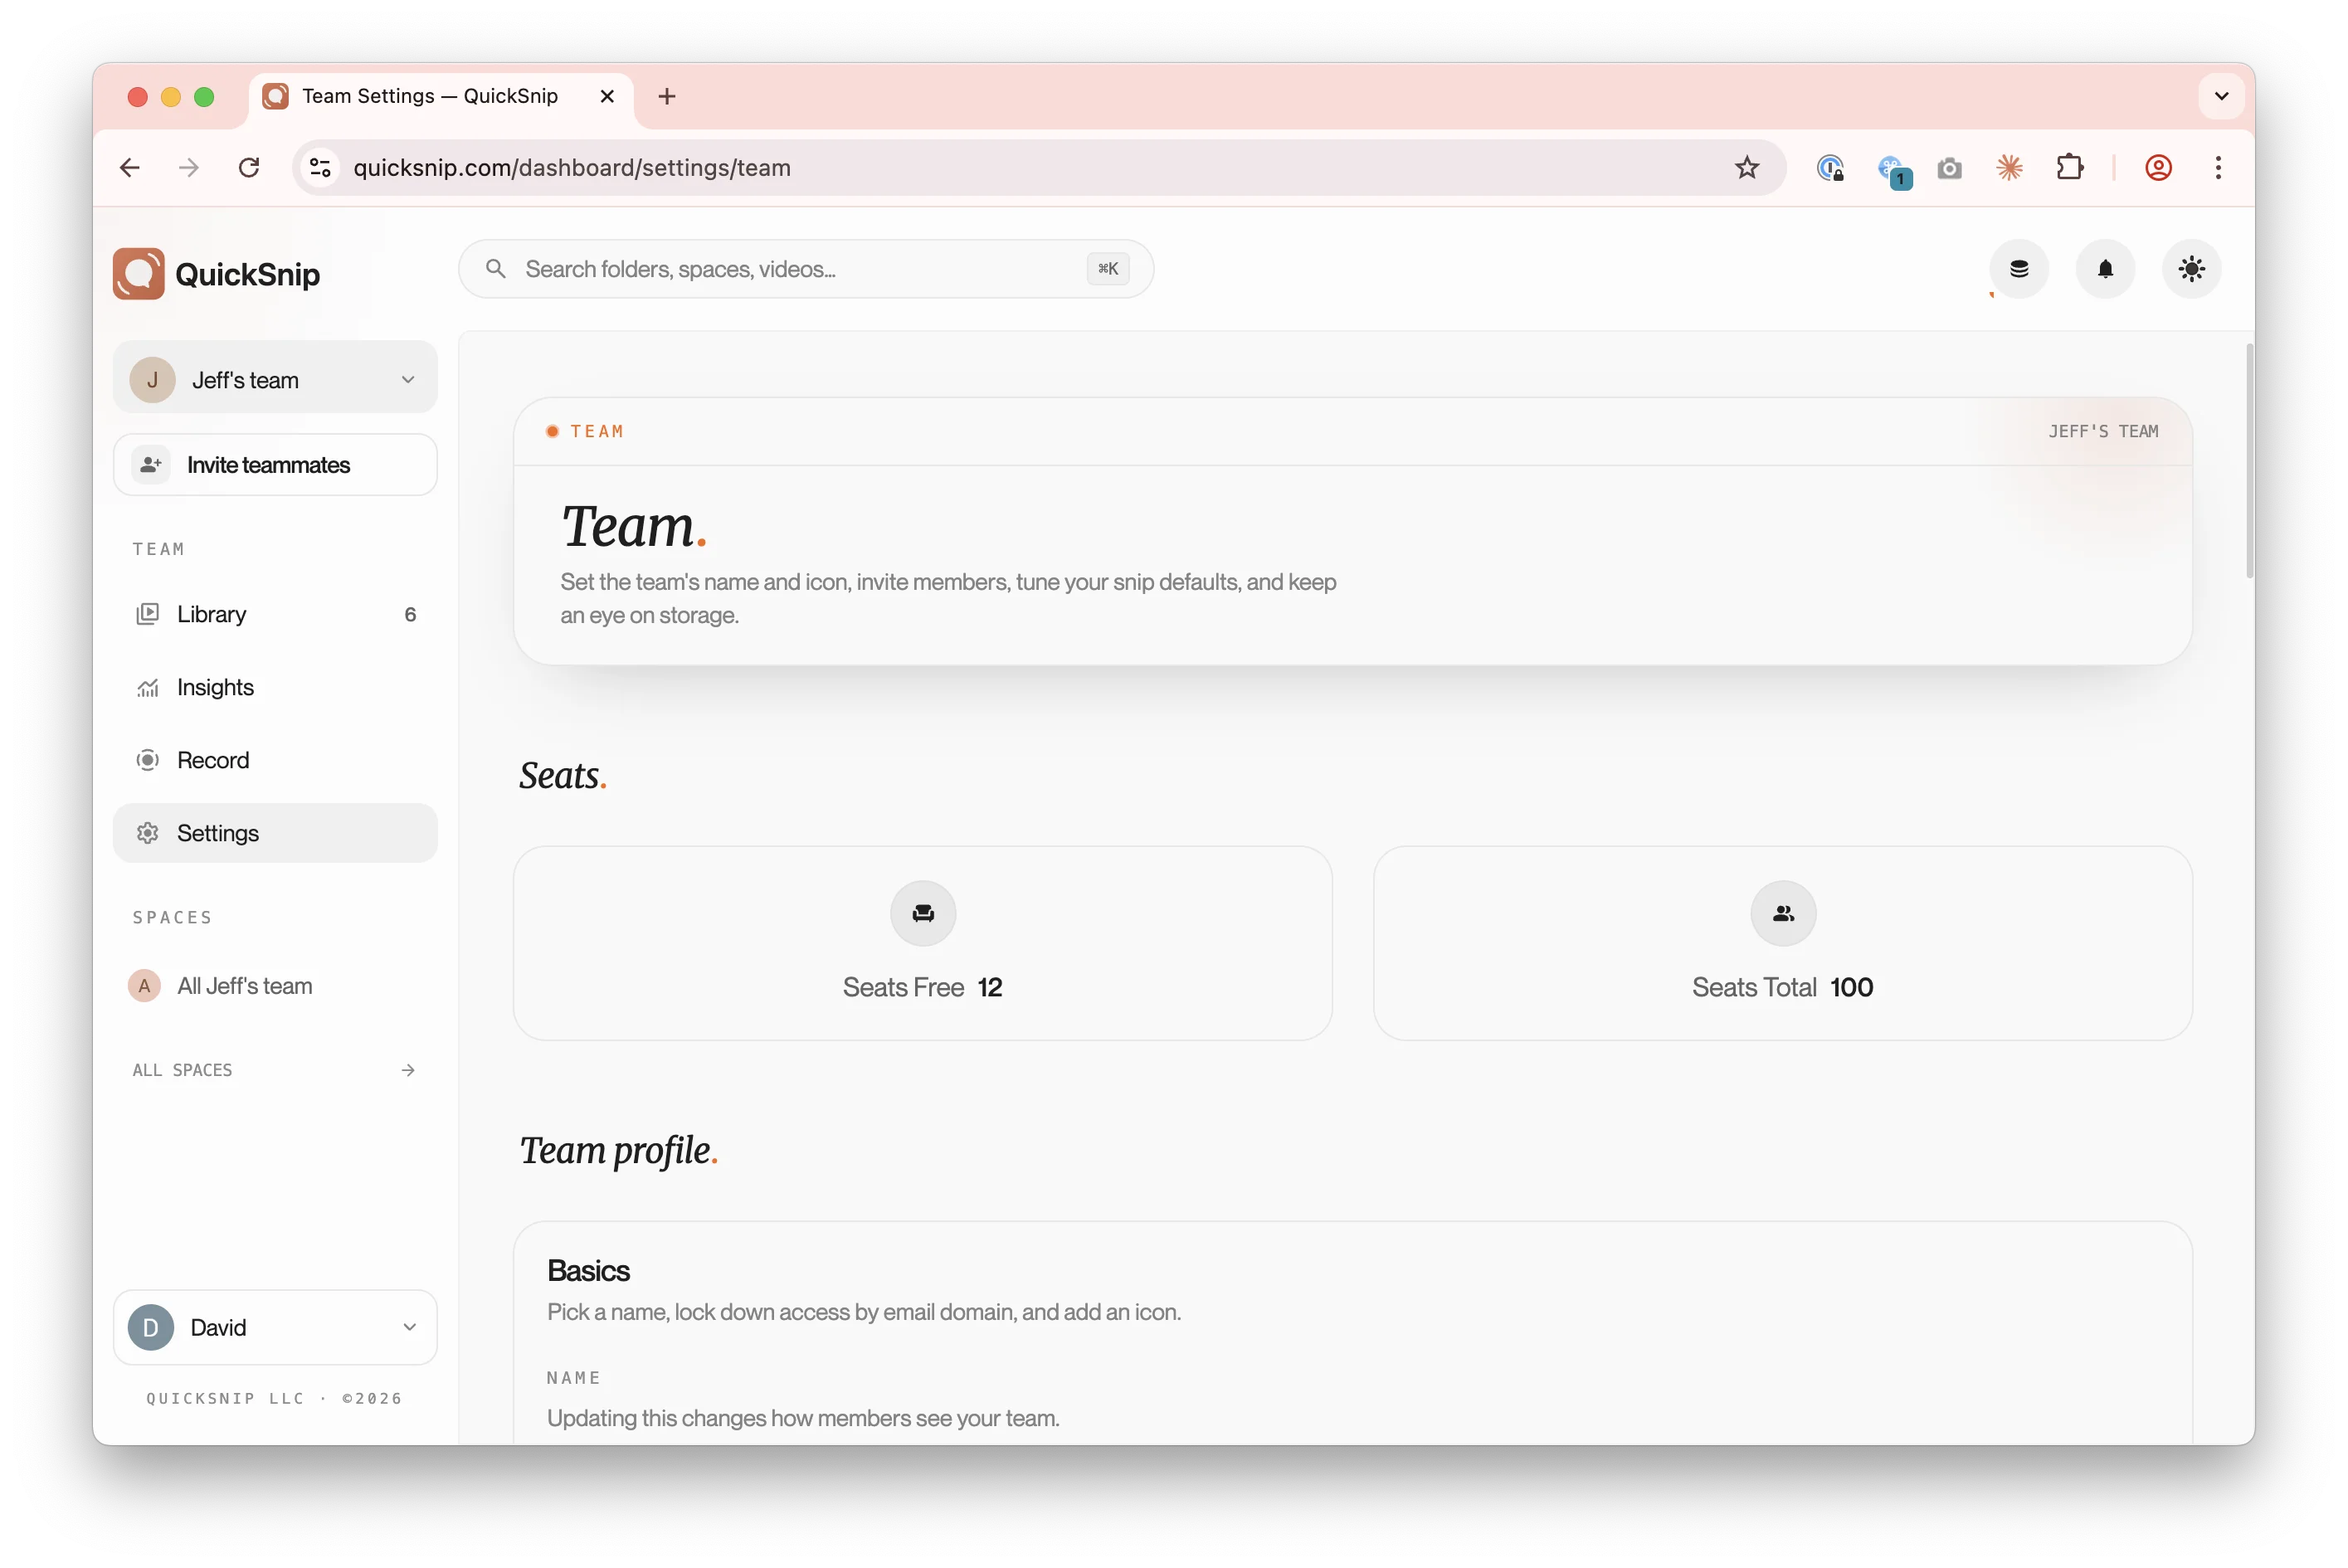Open All Jeff's team space
The image size is (2348, 1568).
pos(275,986)
